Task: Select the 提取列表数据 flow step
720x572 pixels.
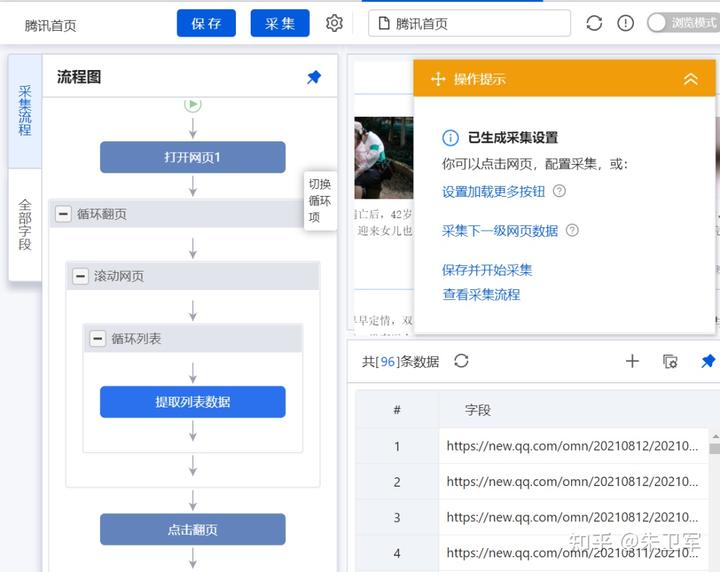Action: click(x=192, y=402)
